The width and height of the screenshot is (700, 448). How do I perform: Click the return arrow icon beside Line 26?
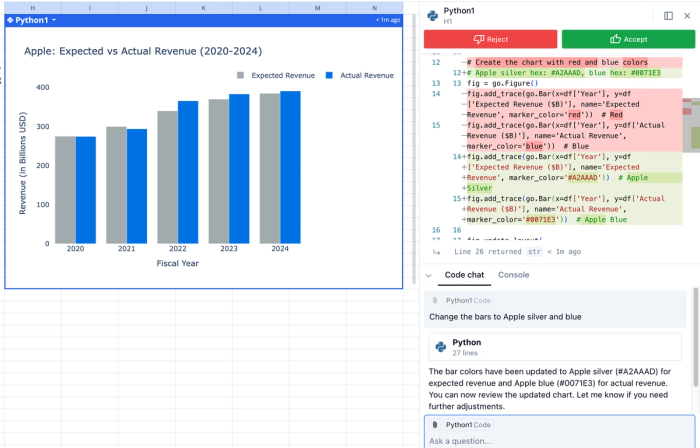coord(436,252)
